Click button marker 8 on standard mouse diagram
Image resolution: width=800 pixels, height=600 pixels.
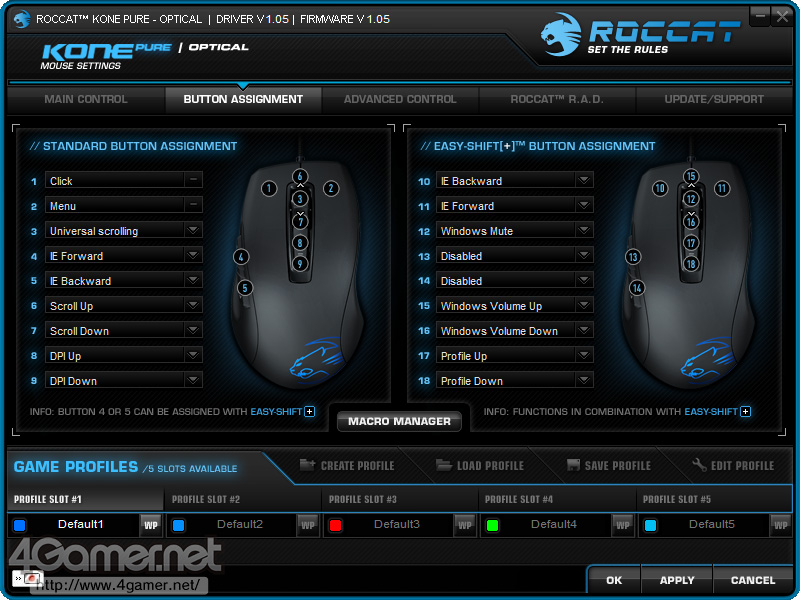(300, 243)
